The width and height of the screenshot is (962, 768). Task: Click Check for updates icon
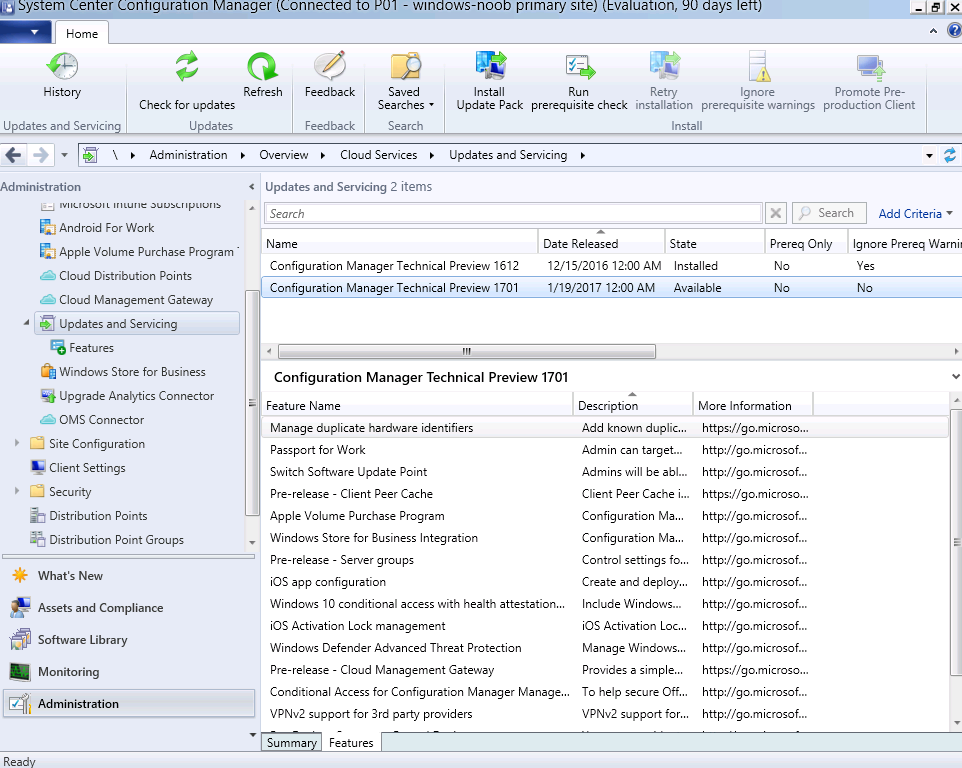click(x=187, y=66)
